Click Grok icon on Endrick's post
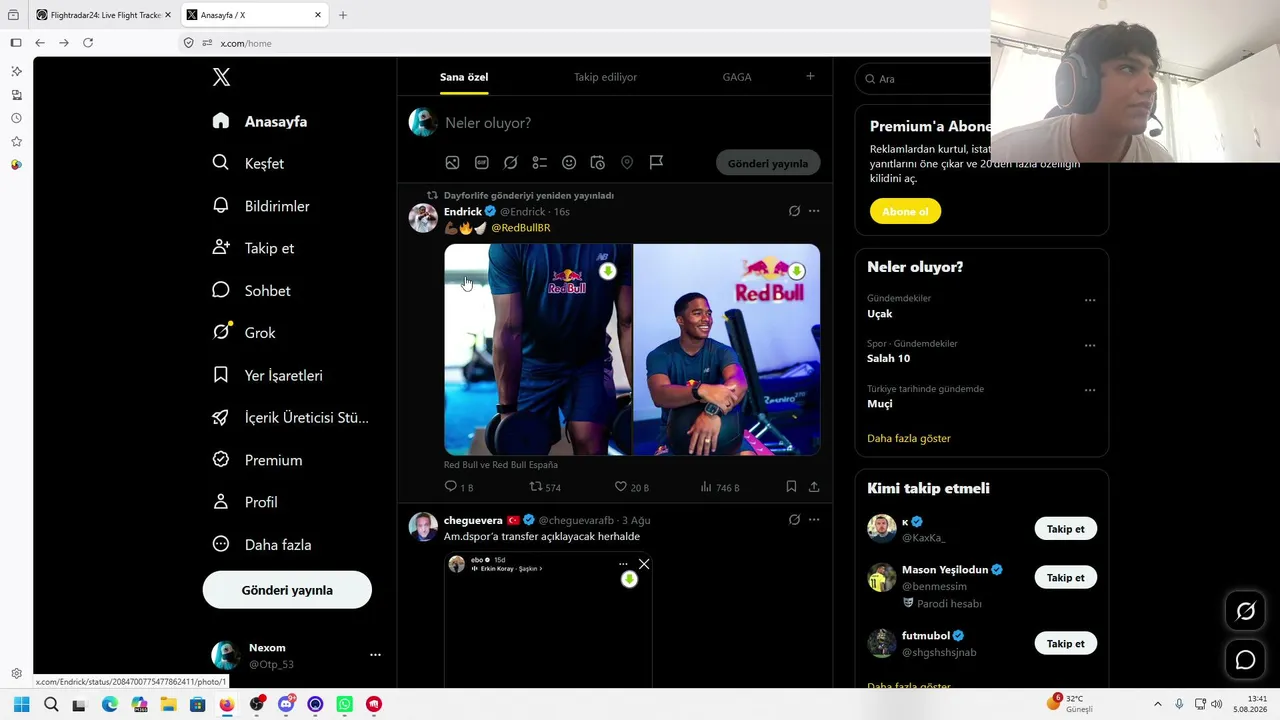The width and height of the screenshot is (1280, 720). click(794, 211)
